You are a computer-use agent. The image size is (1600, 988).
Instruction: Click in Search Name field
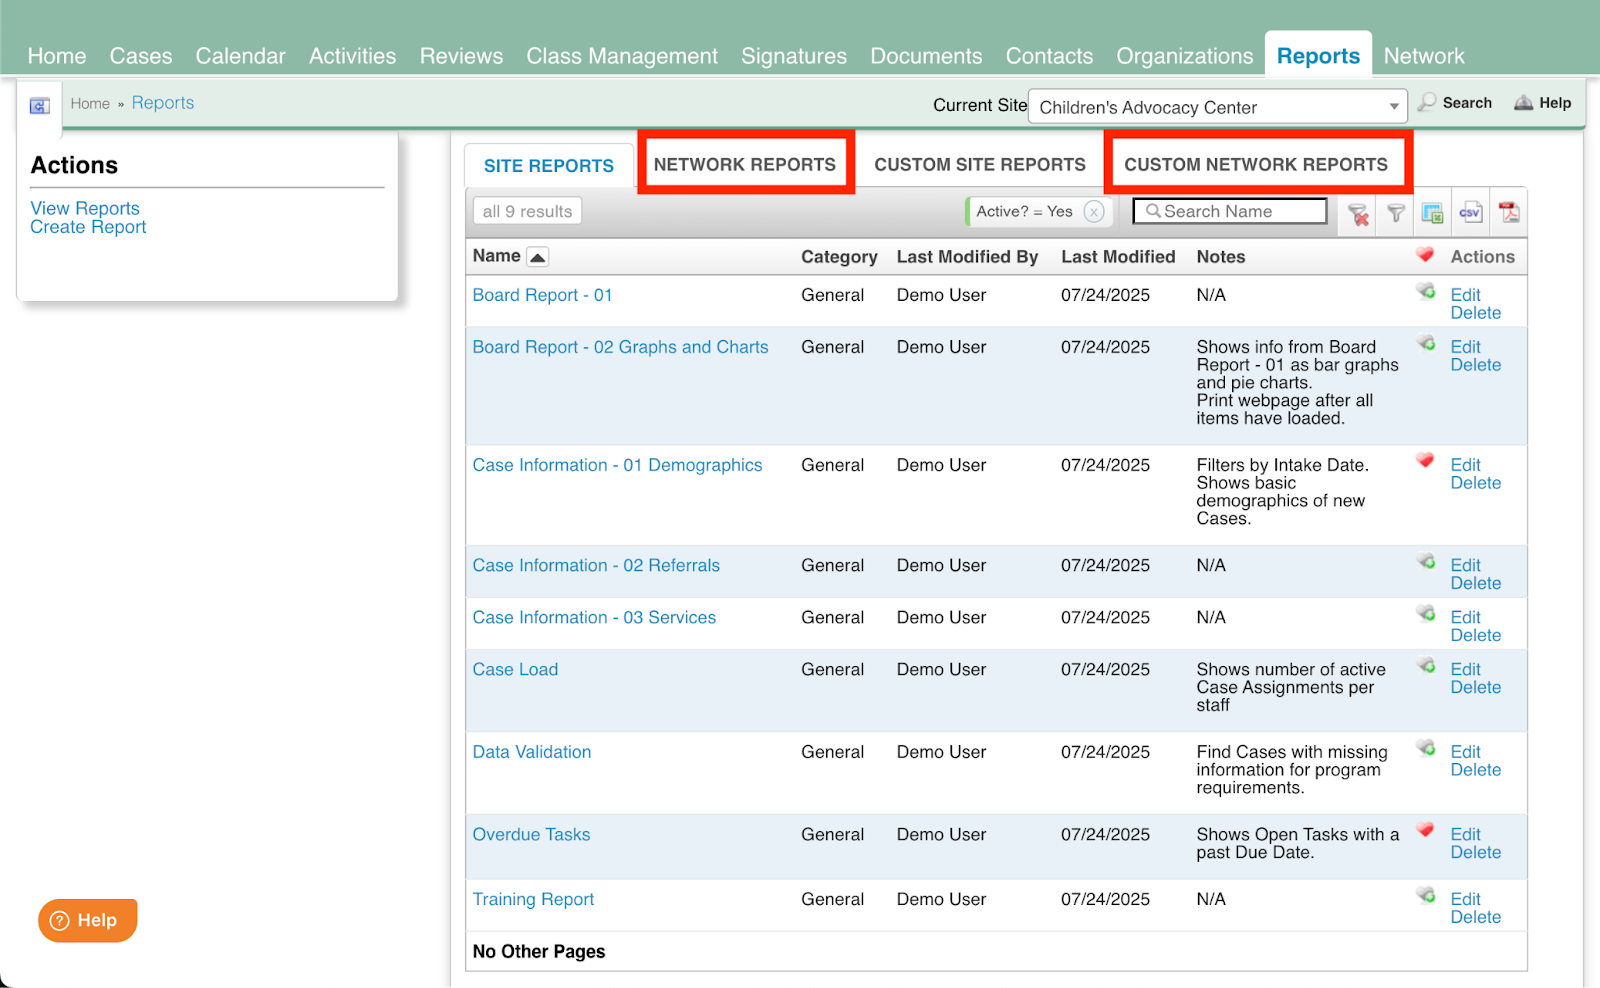1230,211
